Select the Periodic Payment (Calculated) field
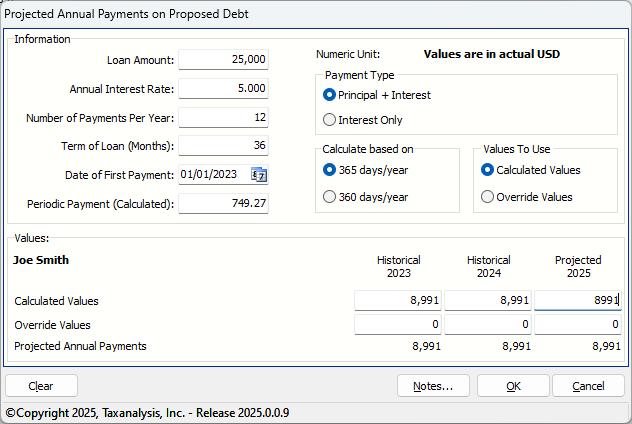The height and width of the screenshot is (424, 632). [223, 203]
